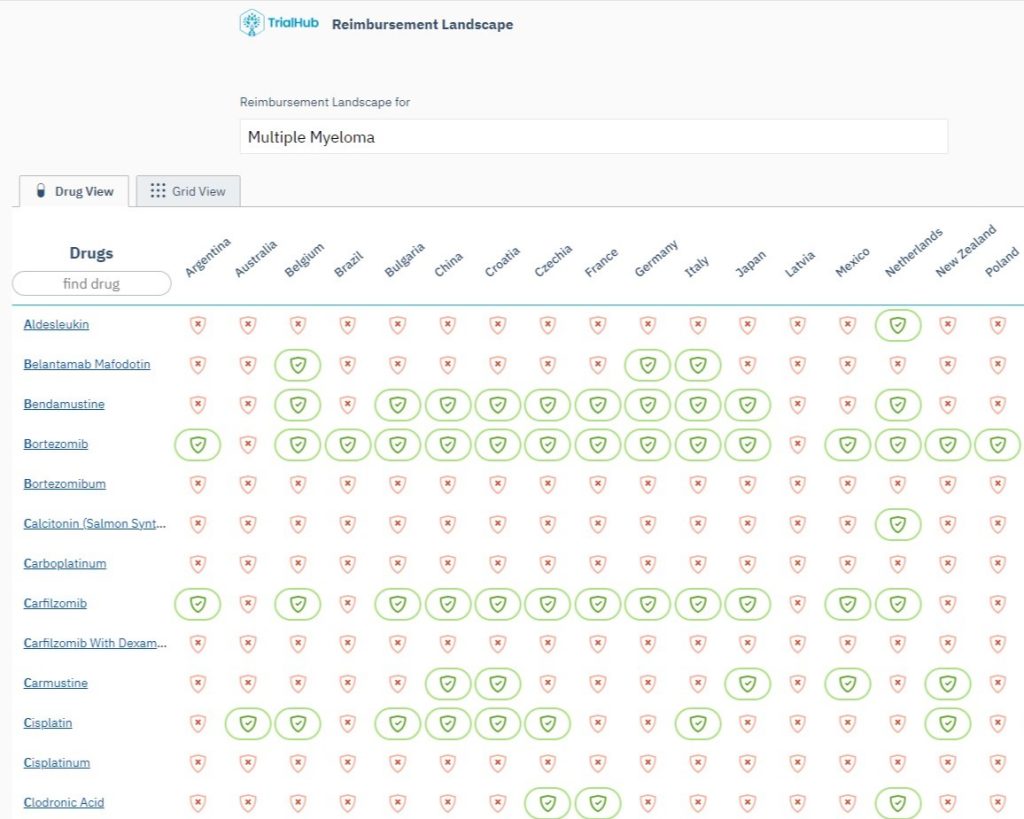
Task: Click Belantamab Mafodotin green shield under Belgium
Action: 297,365
